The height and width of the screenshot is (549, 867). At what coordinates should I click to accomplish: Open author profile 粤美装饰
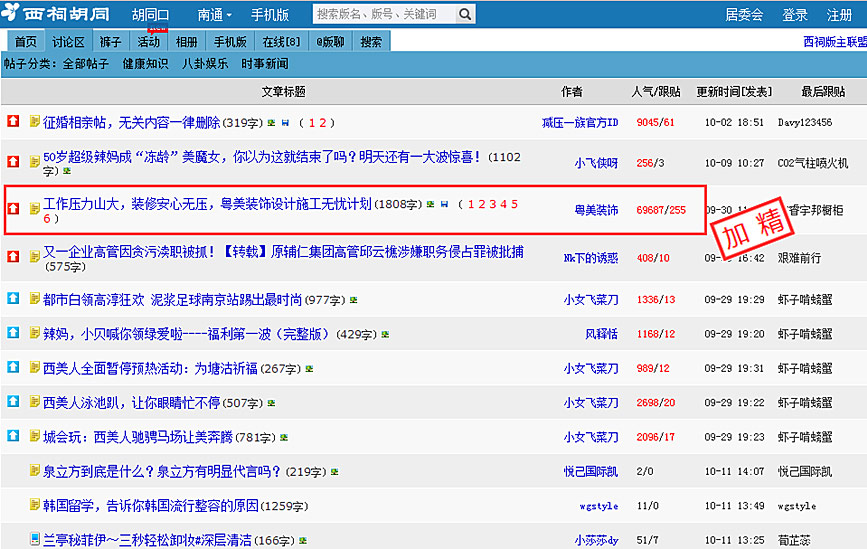coord(596,210)
